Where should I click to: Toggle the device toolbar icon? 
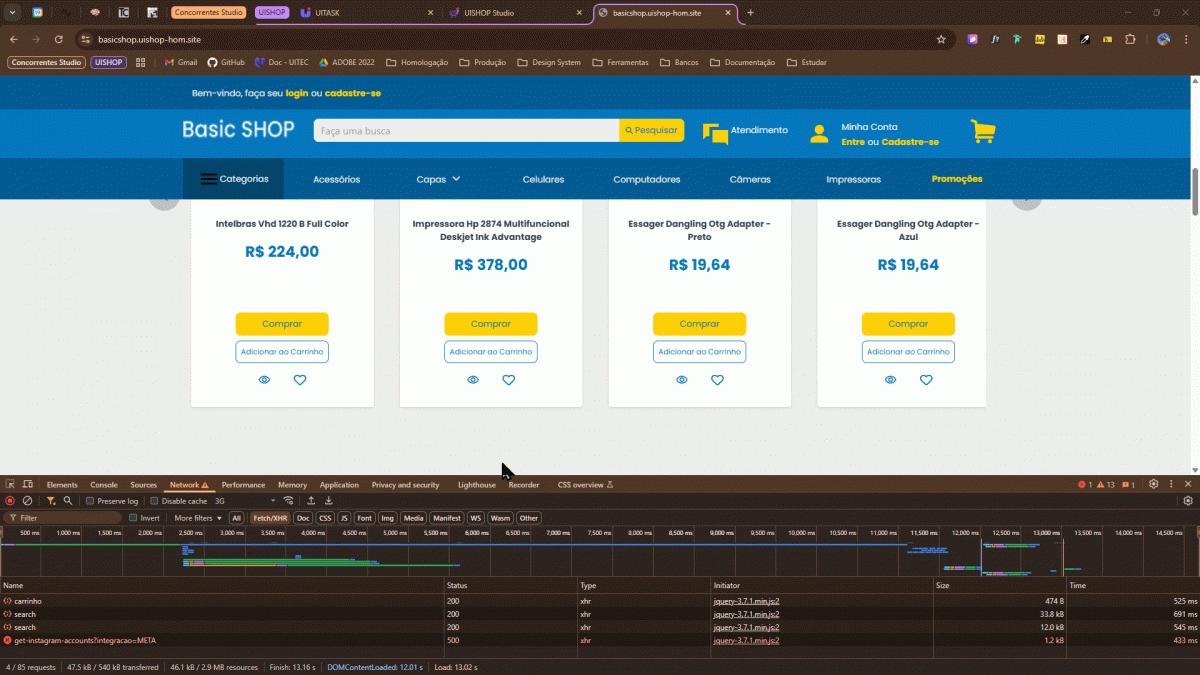coord(28,485)
